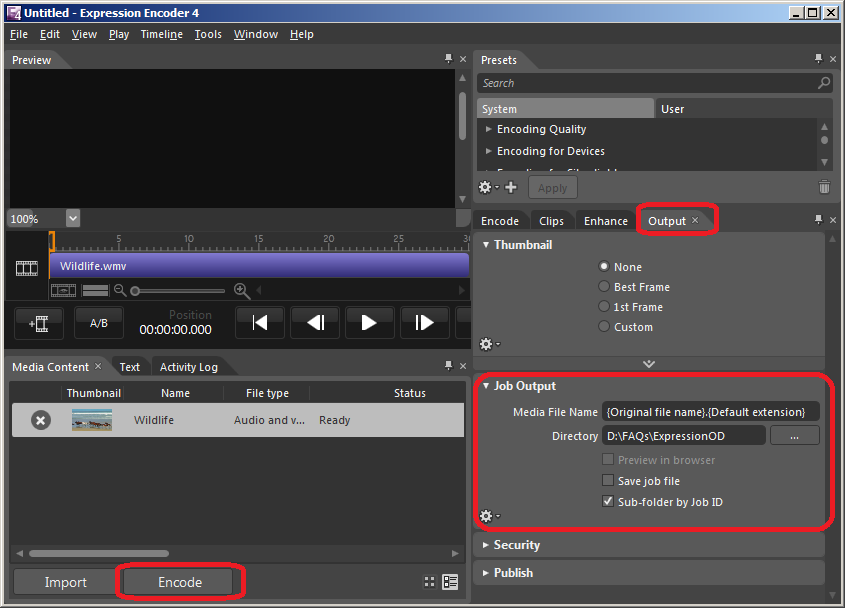This screenshot has width=845, height=608.
Task: Open the Thumbnail section gear menu
Action: 489,344
